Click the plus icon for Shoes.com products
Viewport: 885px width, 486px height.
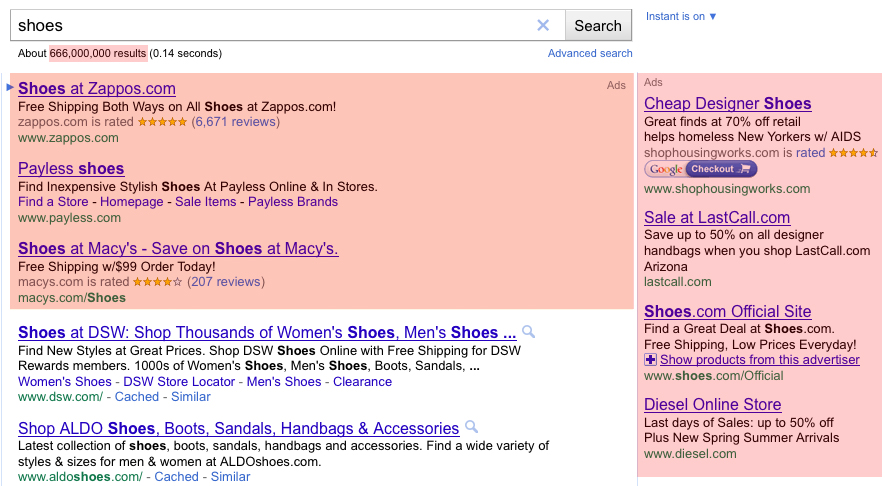[x=650, y=360]
